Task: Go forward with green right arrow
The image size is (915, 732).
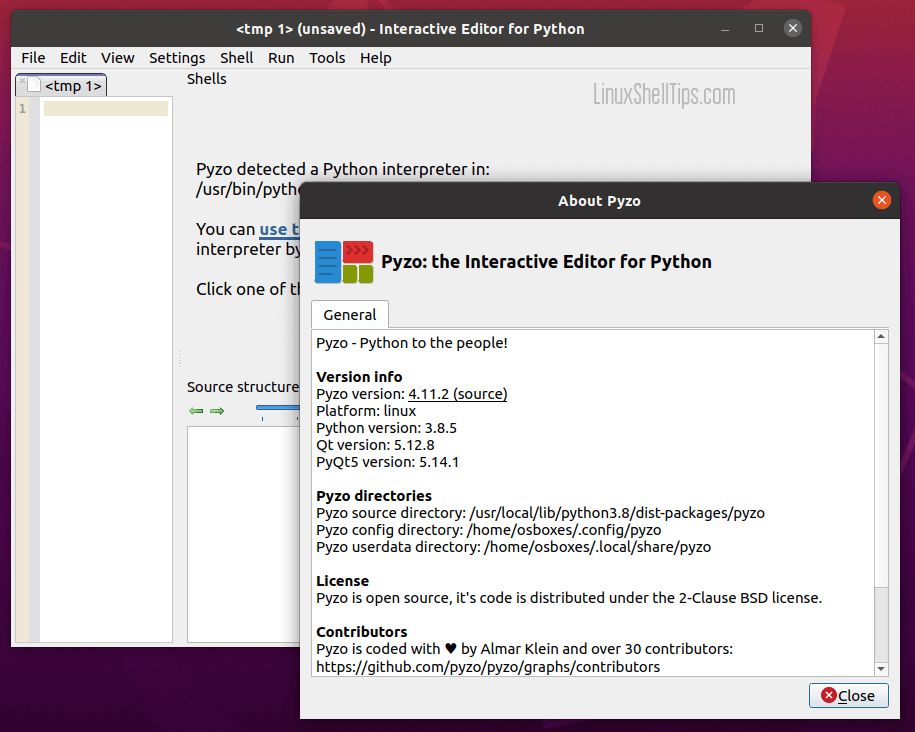Action: (217, 411)
